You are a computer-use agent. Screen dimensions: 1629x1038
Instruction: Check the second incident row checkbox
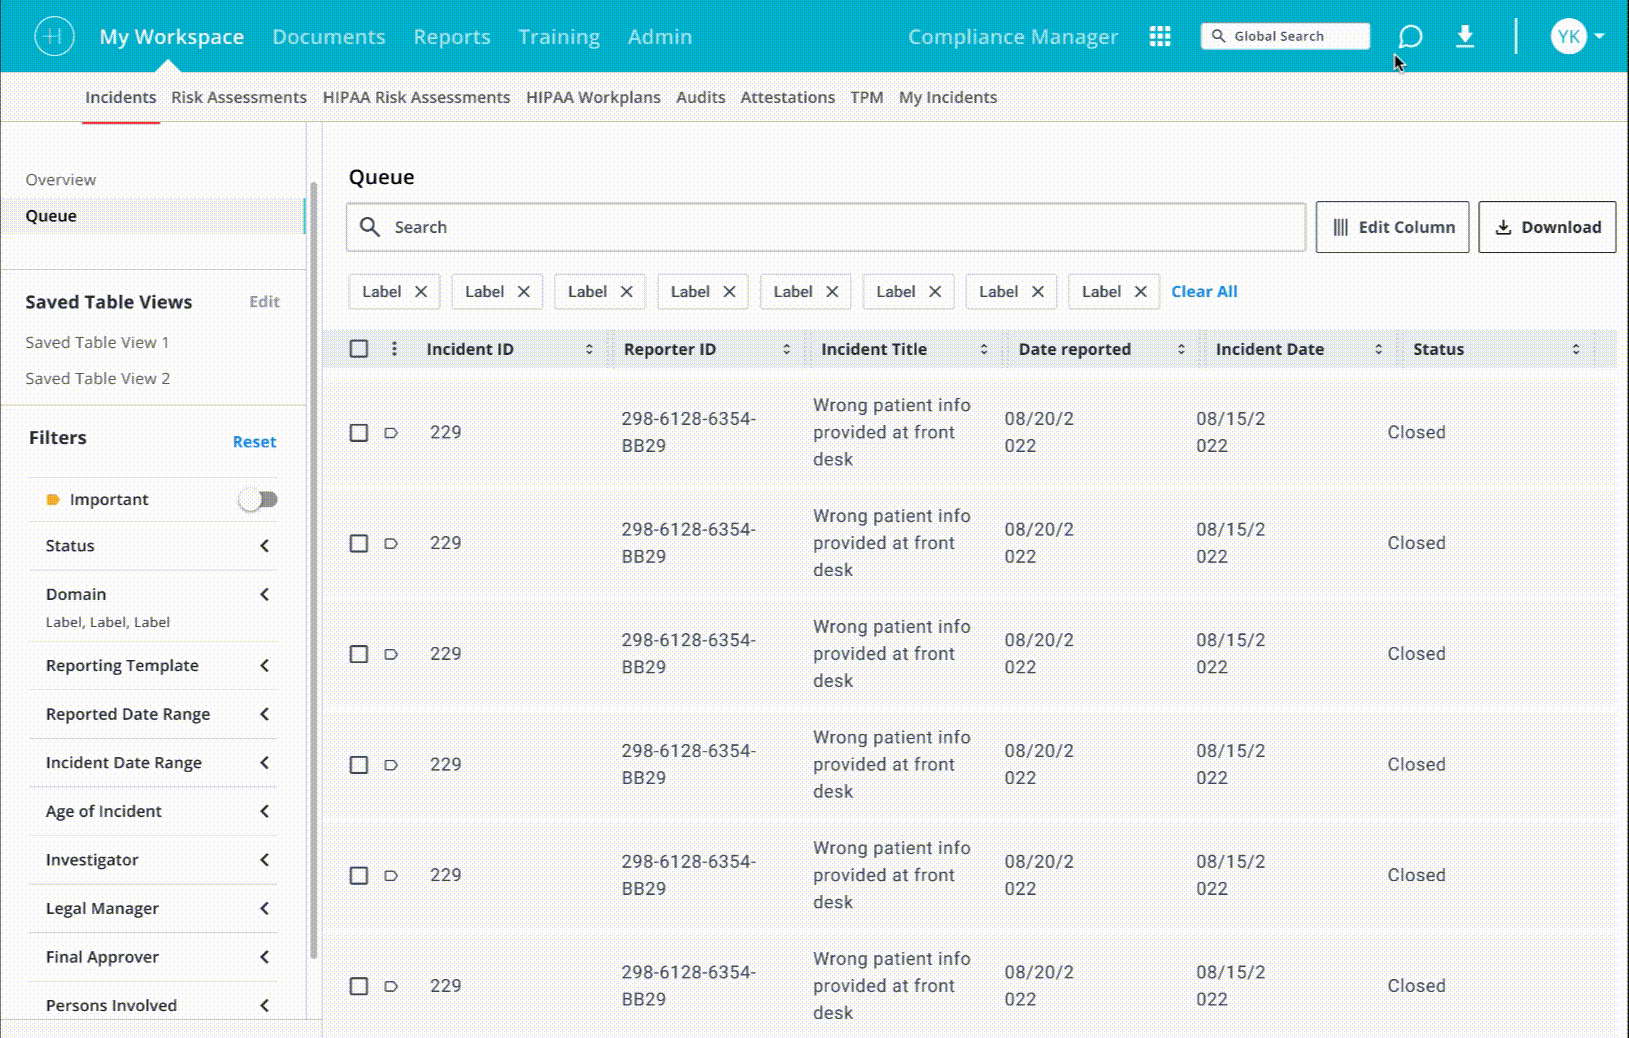click(359, 544)
